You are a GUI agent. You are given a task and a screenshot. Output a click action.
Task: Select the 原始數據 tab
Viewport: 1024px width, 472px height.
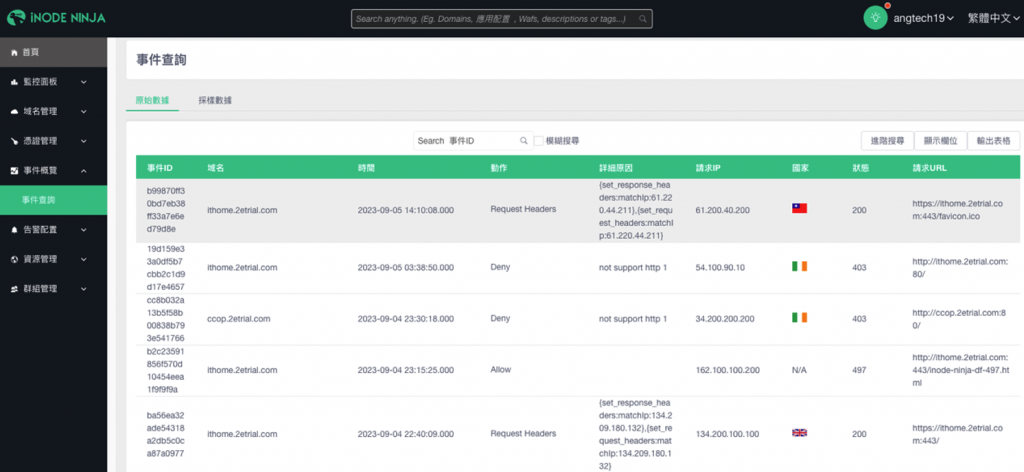coord(152,101)
